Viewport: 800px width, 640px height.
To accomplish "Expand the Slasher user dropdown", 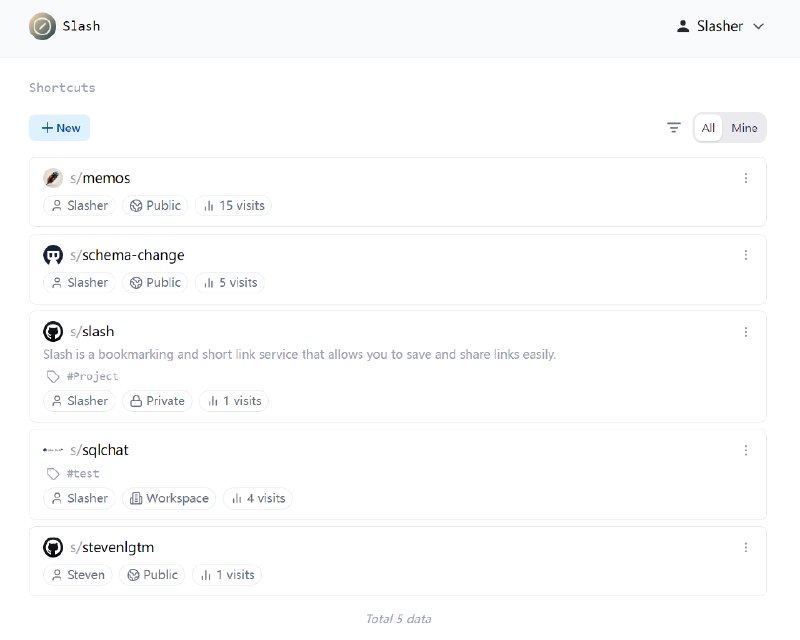I will [720, 27].
